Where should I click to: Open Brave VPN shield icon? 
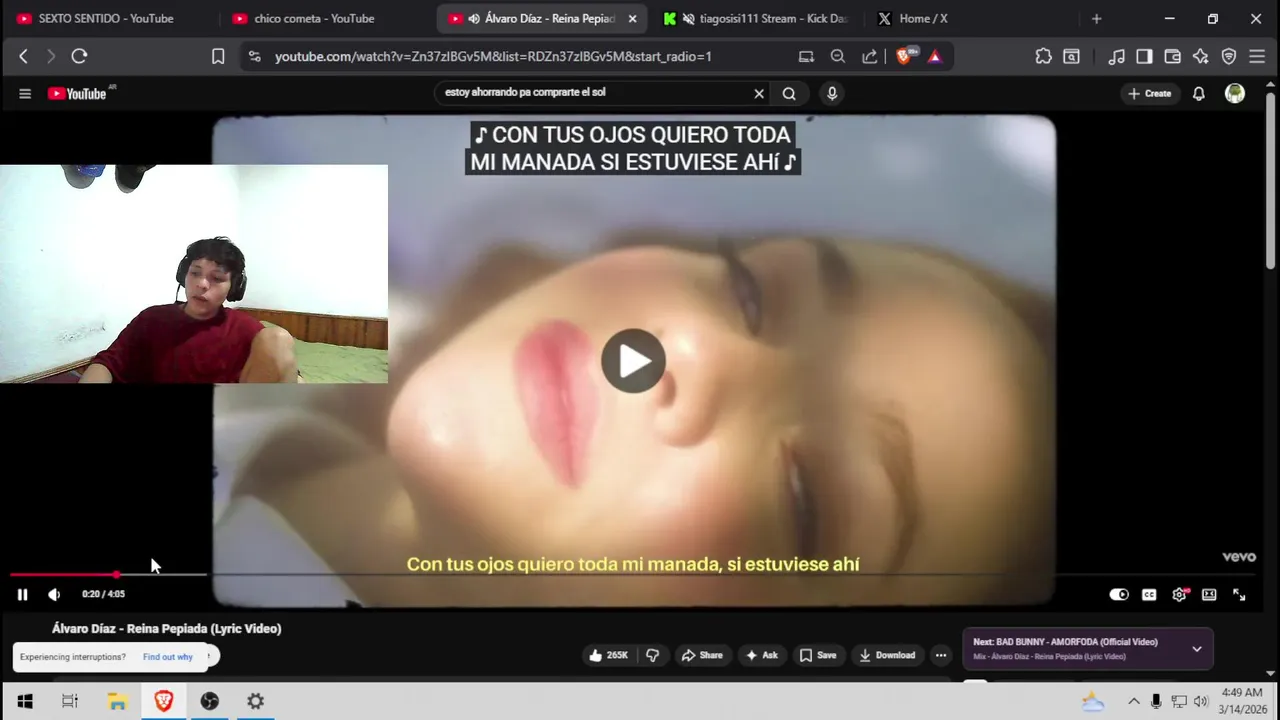1229,57
